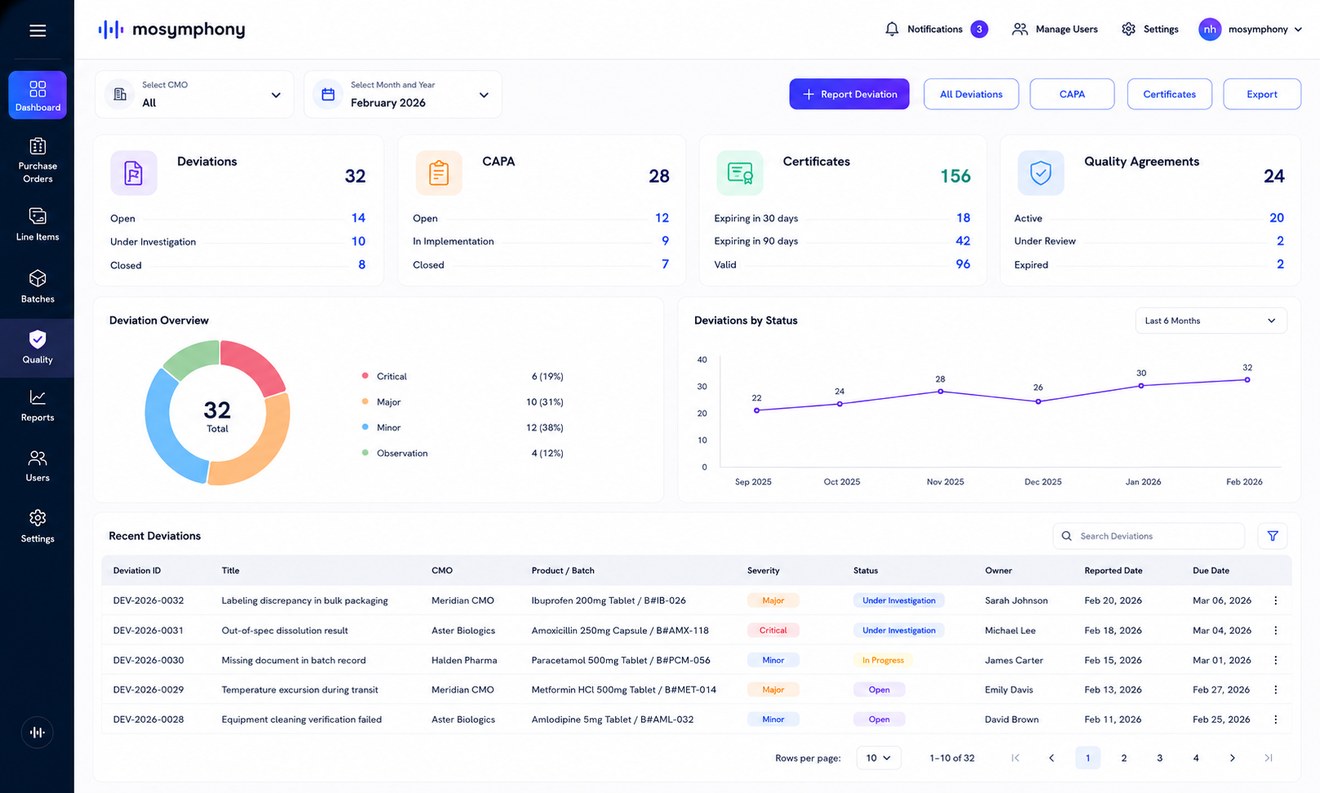The height and width of the screenshot is (793, 1320).
Task: Click the Critical red legend swatch
Action: pyautogui.click(x=365, y=376)
